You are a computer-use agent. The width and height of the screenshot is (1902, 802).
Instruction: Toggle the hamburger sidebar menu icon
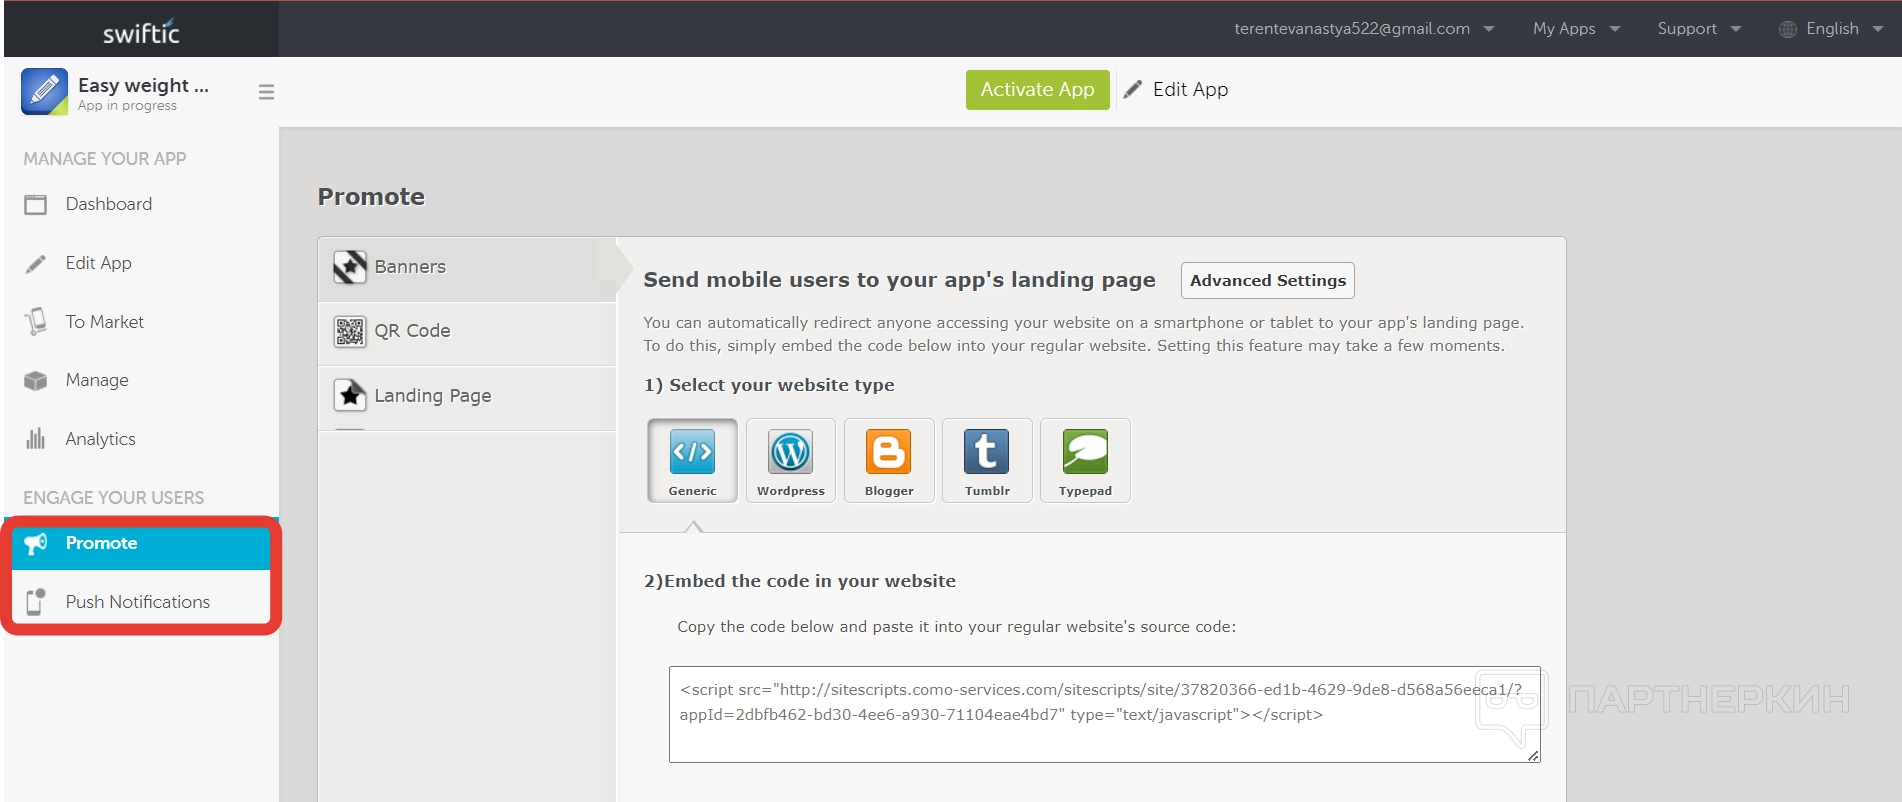pos(266,92)
